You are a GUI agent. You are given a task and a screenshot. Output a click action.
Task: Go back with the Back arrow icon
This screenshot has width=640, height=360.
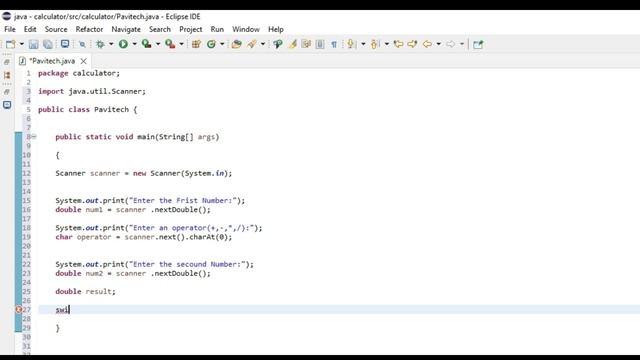(427, 44)
